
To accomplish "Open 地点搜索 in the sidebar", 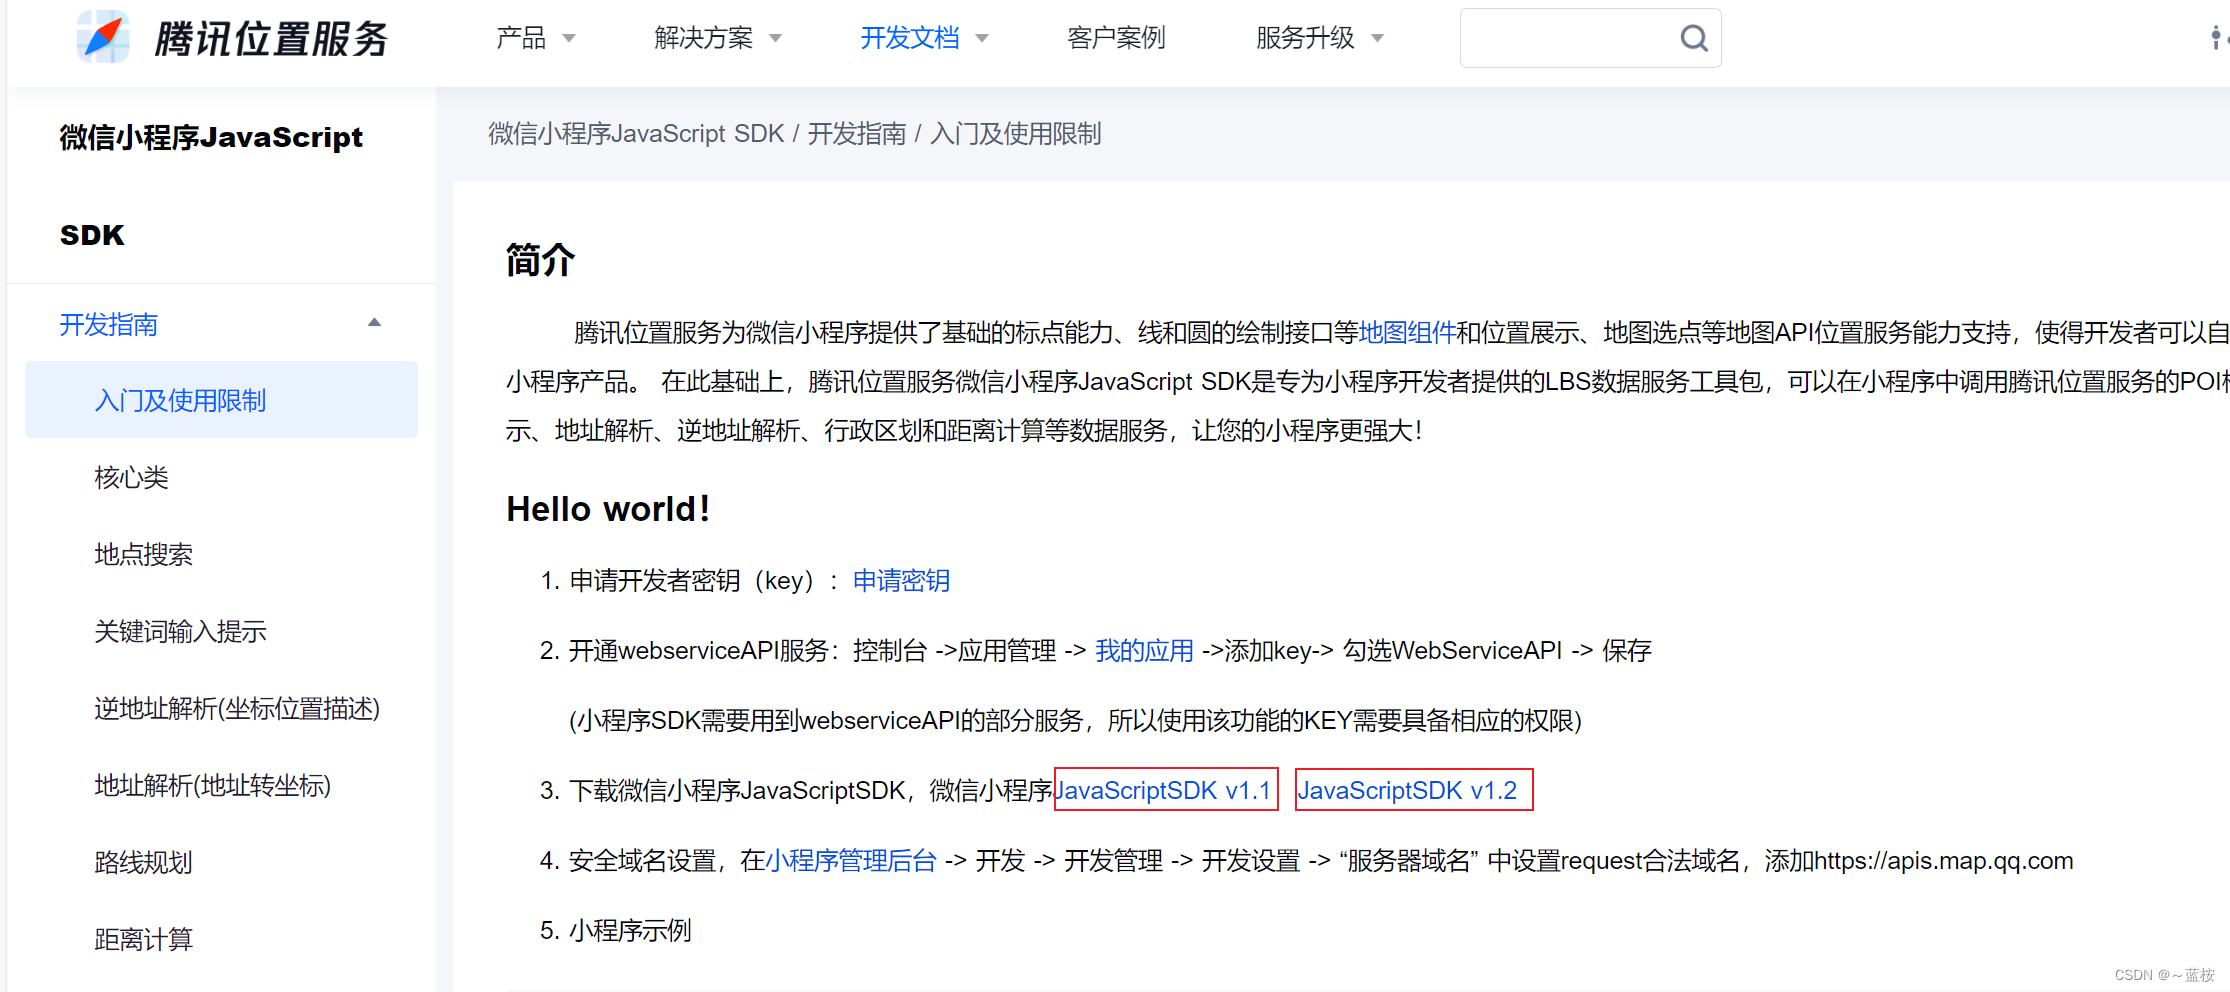I will (143, 554).
